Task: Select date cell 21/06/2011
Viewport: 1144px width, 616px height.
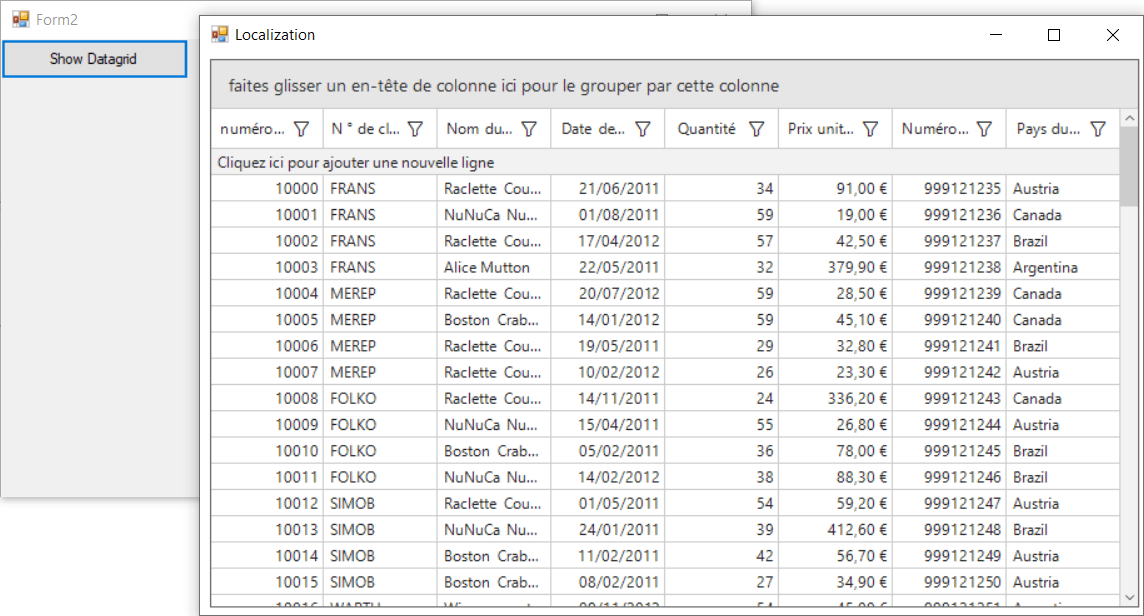Action: (x=608, y=188)
